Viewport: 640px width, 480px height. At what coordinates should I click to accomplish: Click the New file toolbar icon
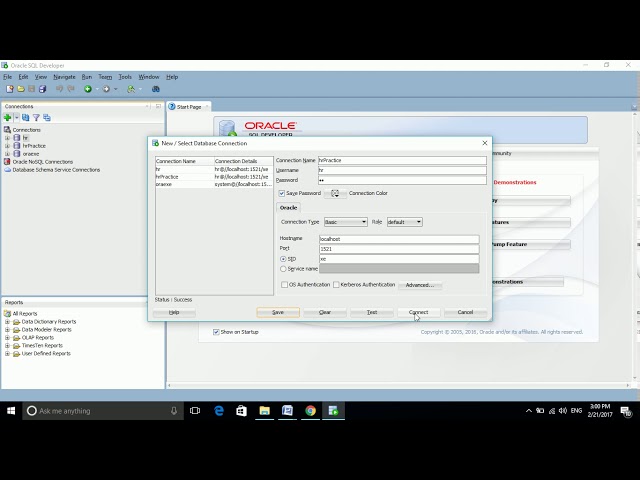(x=10, y=89)
